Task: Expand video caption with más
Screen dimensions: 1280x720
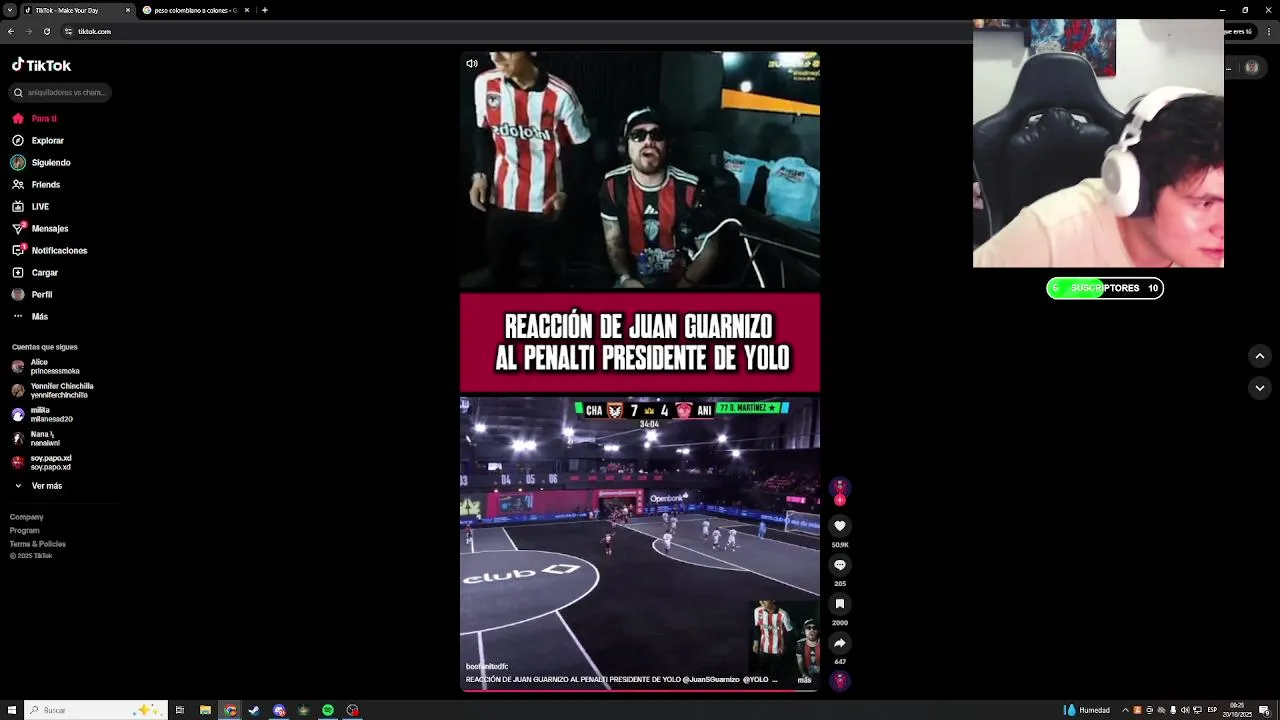Action: 804,680
